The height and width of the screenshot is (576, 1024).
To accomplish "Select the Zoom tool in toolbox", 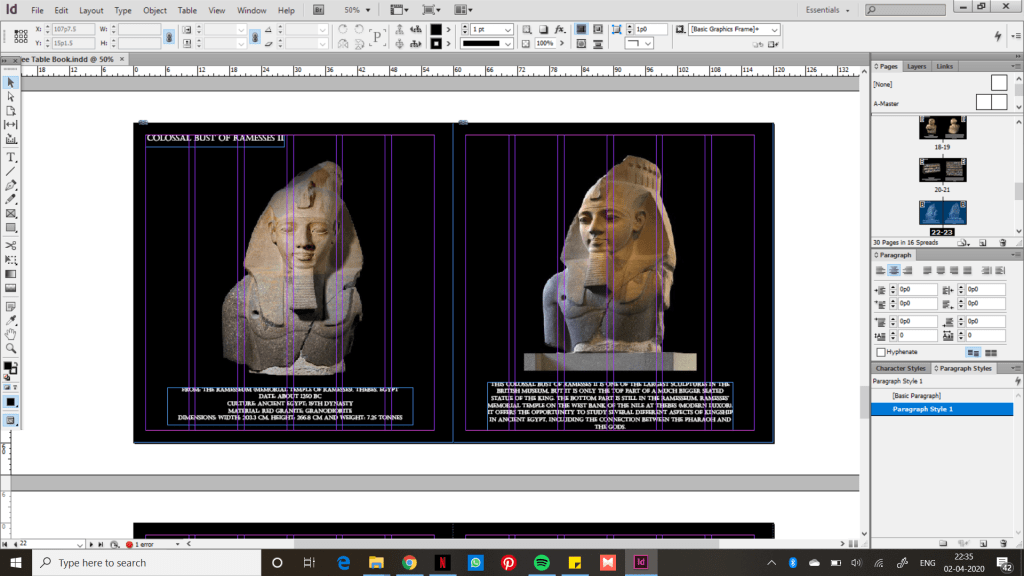I will click(x=11, y=348).
